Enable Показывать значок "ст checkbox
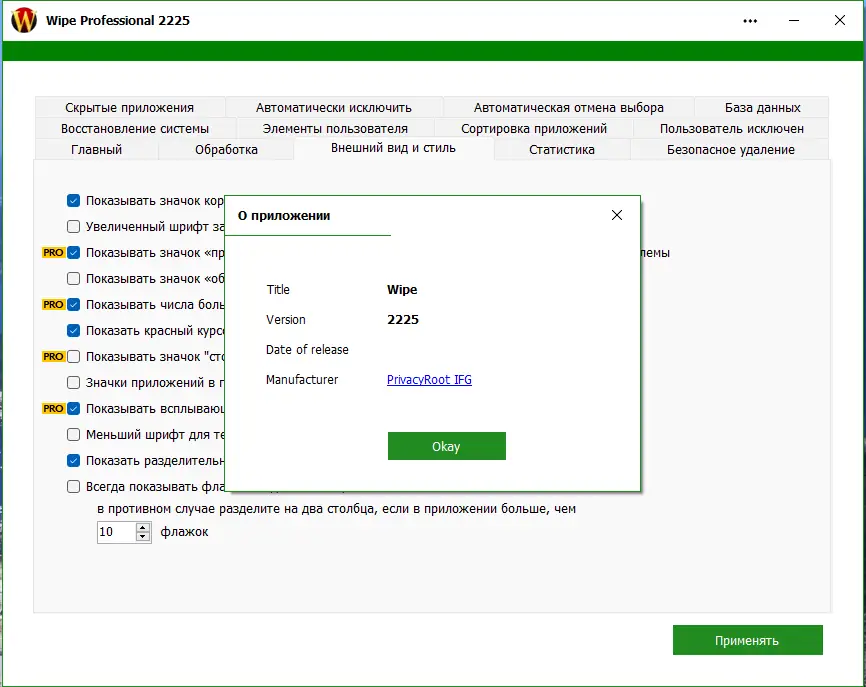Image resolution: width=866 pixels, height=687 pixels. (73, 356)
